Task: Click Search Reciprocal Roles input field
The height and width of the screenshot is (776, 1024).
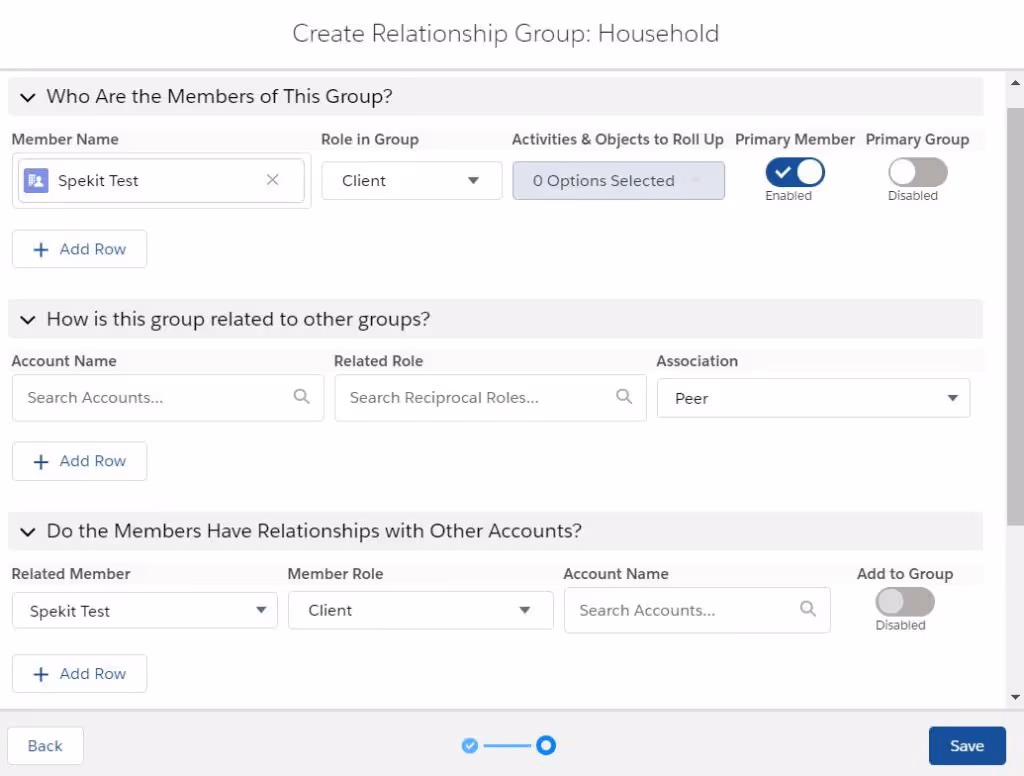Action: 490,397
